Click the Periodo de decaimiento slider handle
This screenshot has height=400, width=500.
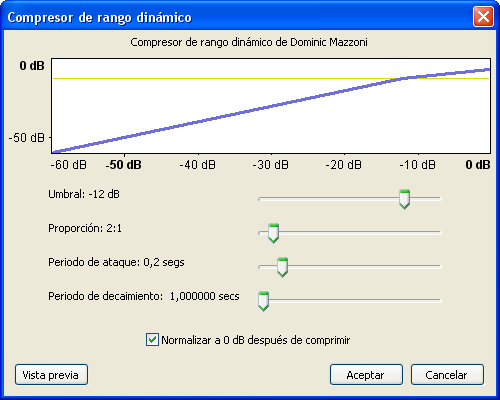click(263, 301)
